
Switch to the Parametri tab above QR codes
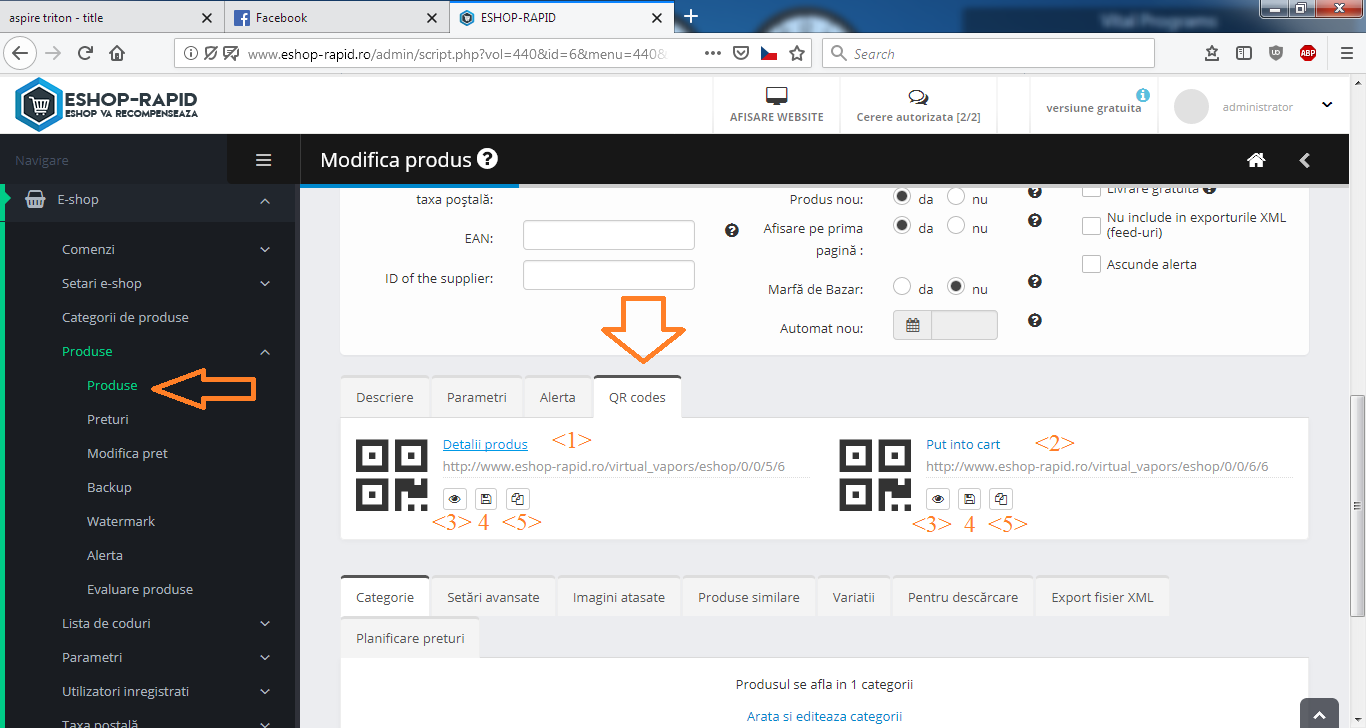click(x=477, y=397)
